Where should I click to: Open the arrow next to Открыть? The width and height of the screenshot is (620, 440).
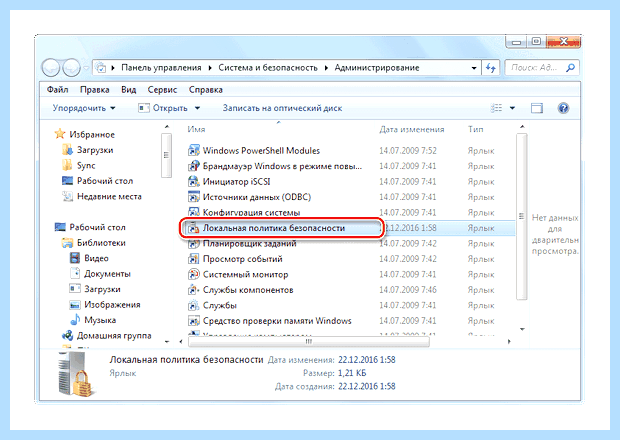tap(197, 108)
